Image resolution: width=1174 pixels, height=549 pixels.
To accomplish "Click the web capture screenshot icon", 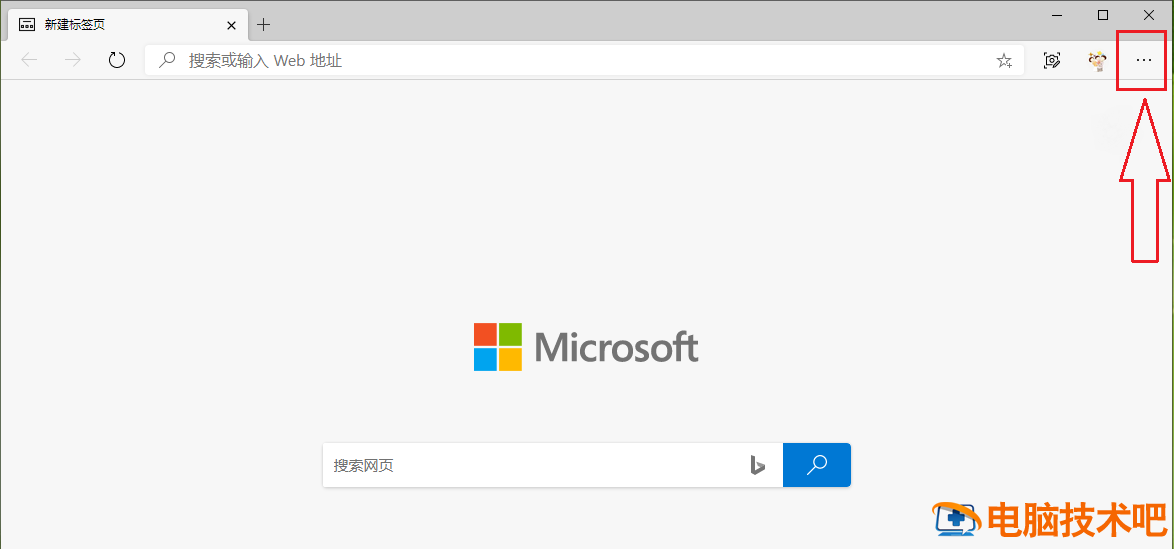I will [x=1052, y=61].
